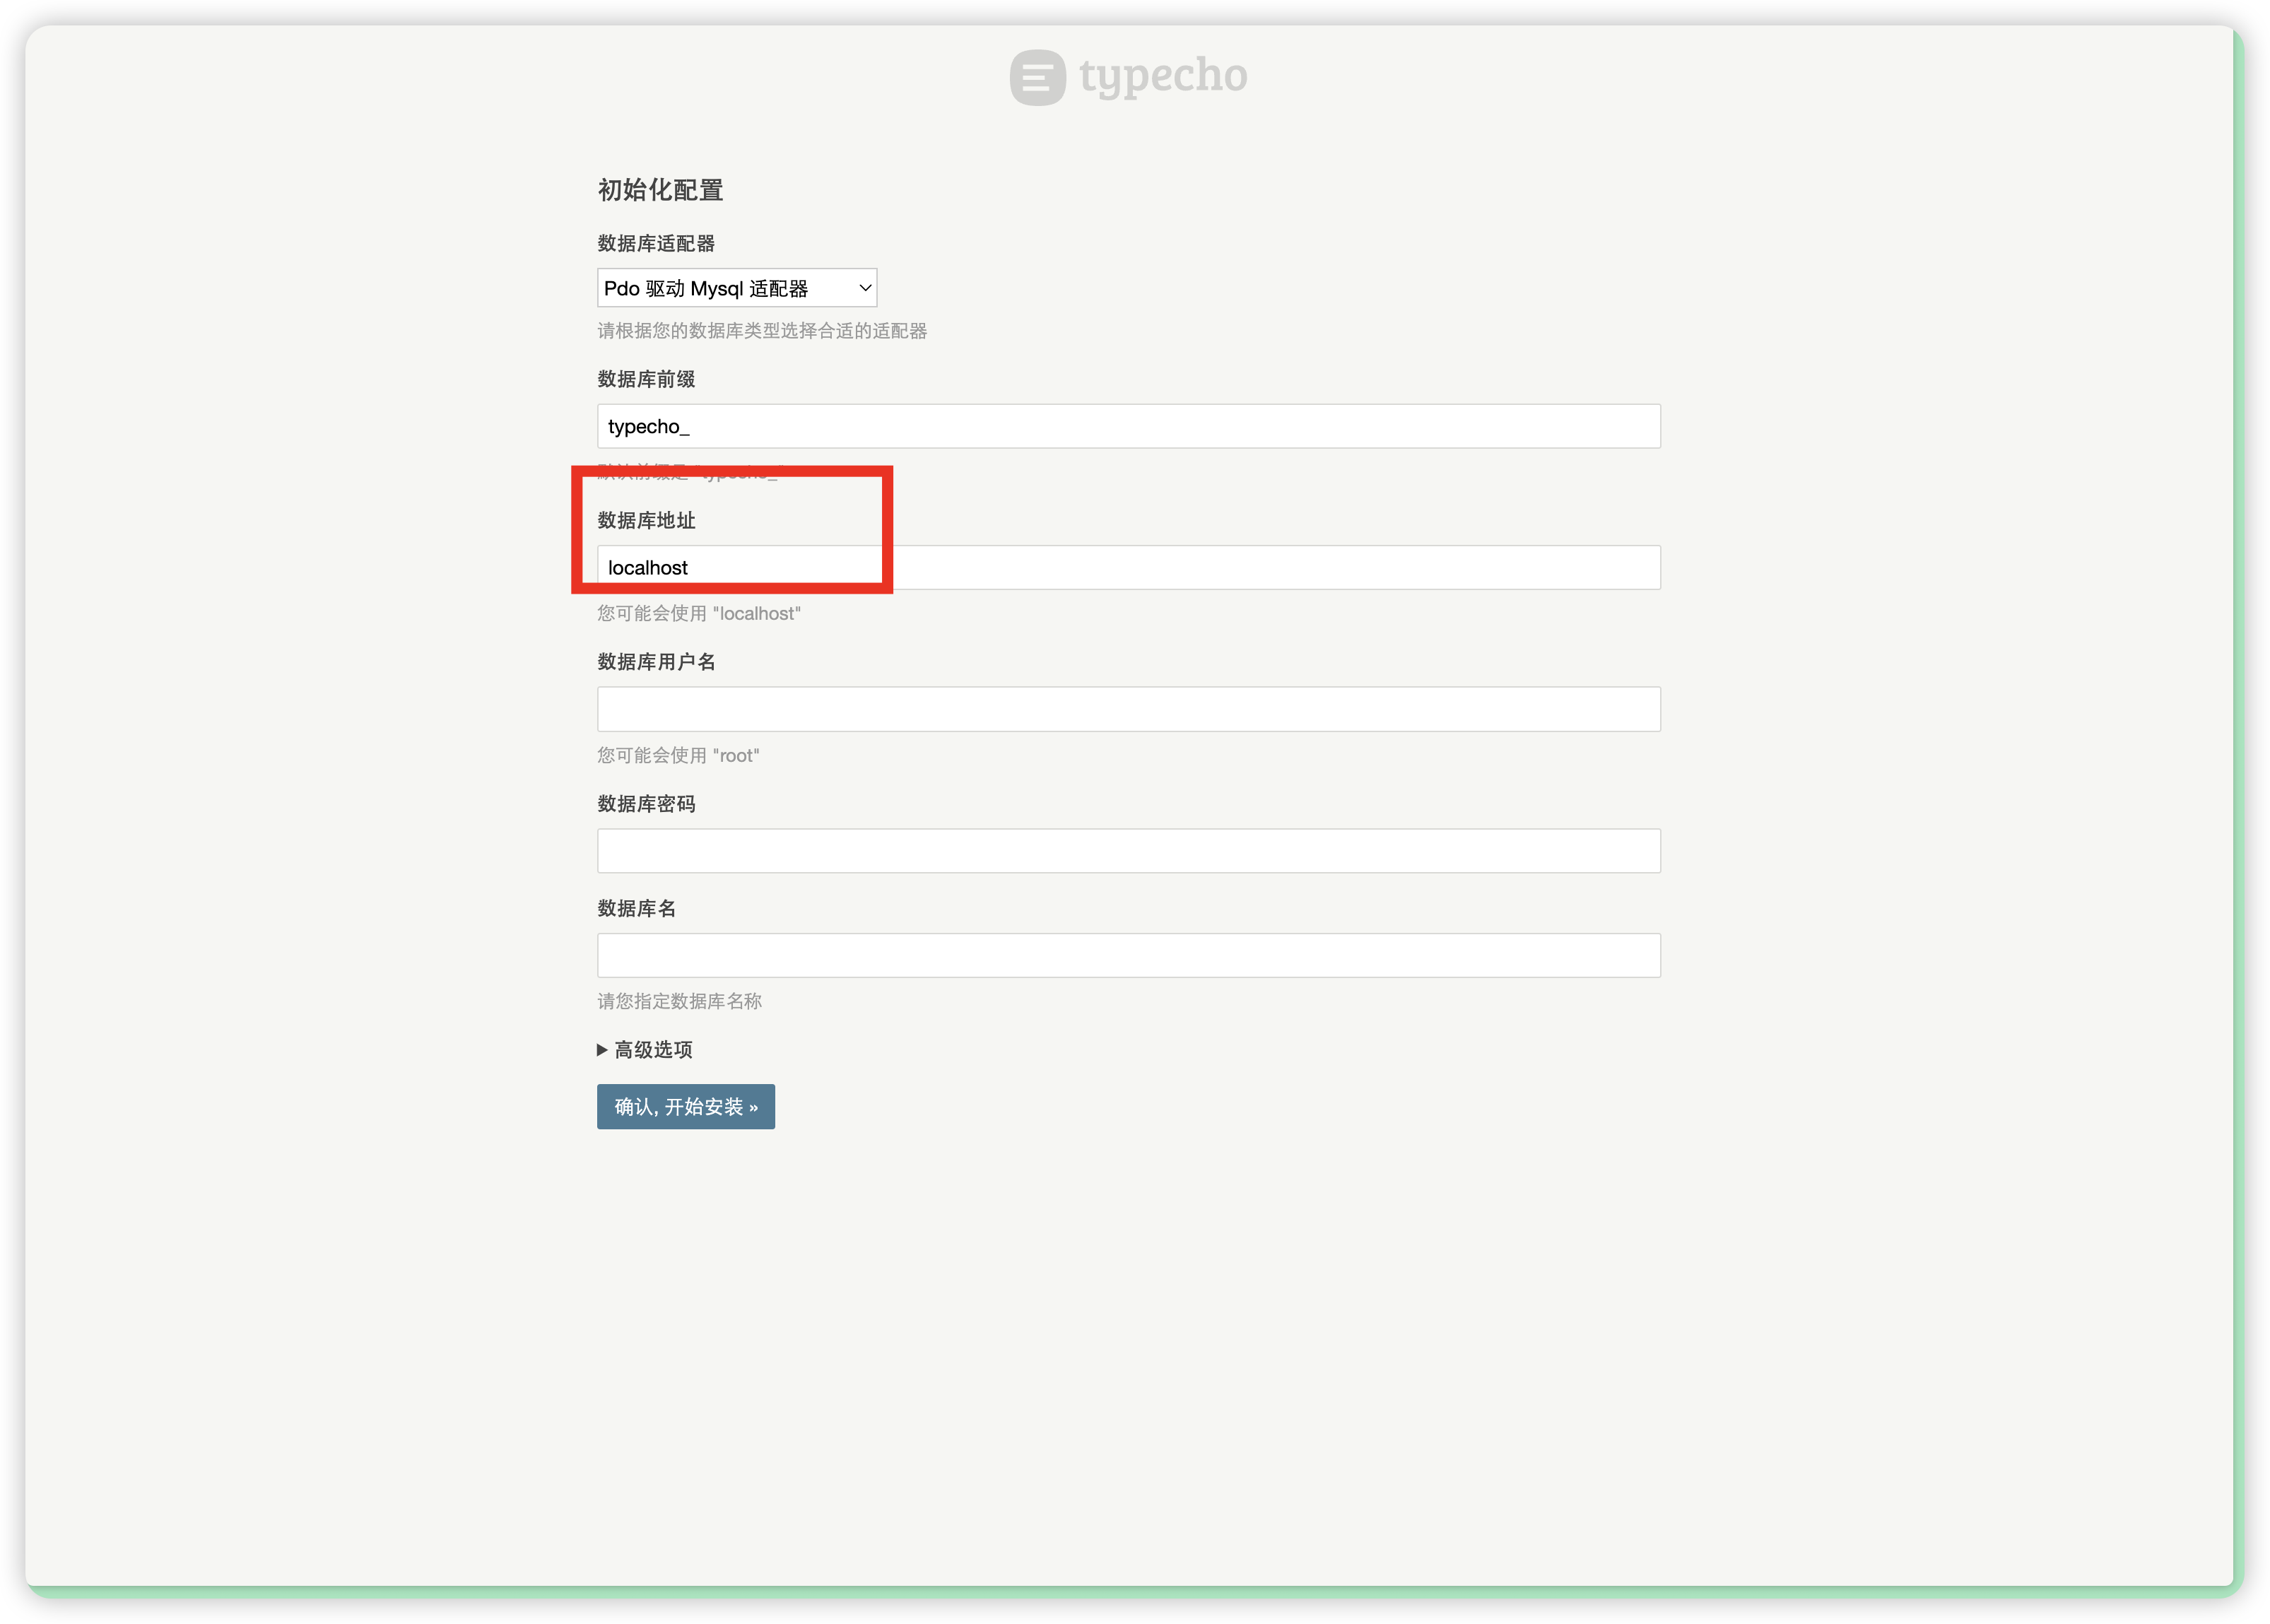Viewport: 2270px width, 1624px height.
Task: Focus the 数据库前缀 field containing typecho_
Action: tap(1128, 426)
